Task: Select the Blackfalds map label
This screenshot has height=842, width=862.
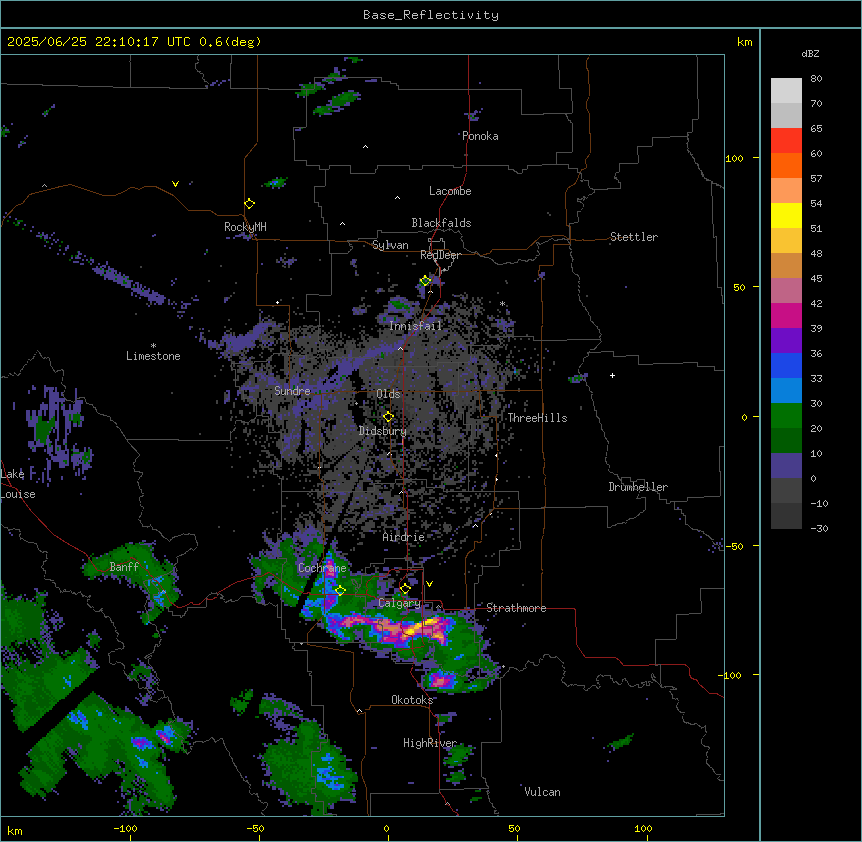Action: click(441, 223)
